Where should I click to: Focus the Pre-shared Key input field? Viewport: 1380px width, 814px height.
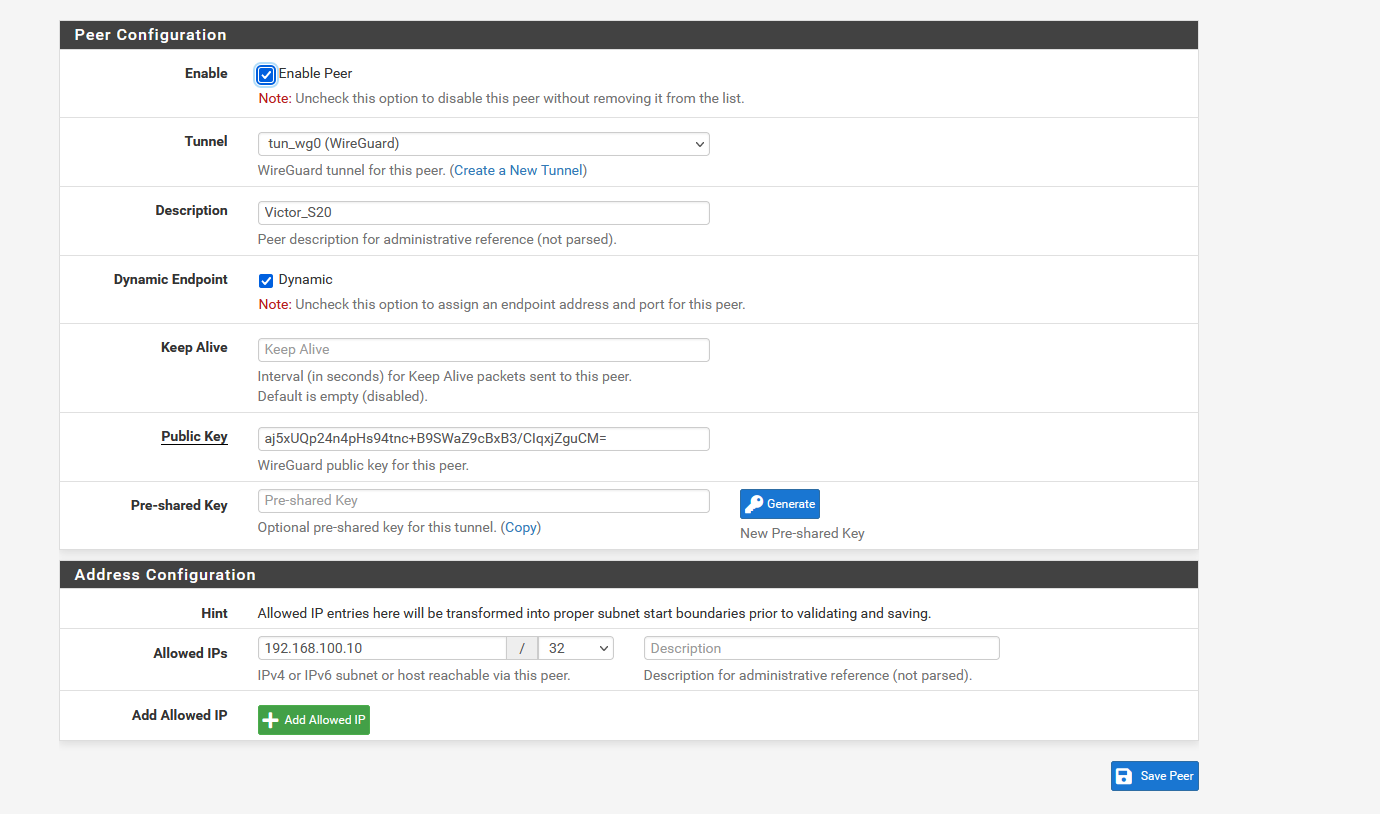pos(484,501)
